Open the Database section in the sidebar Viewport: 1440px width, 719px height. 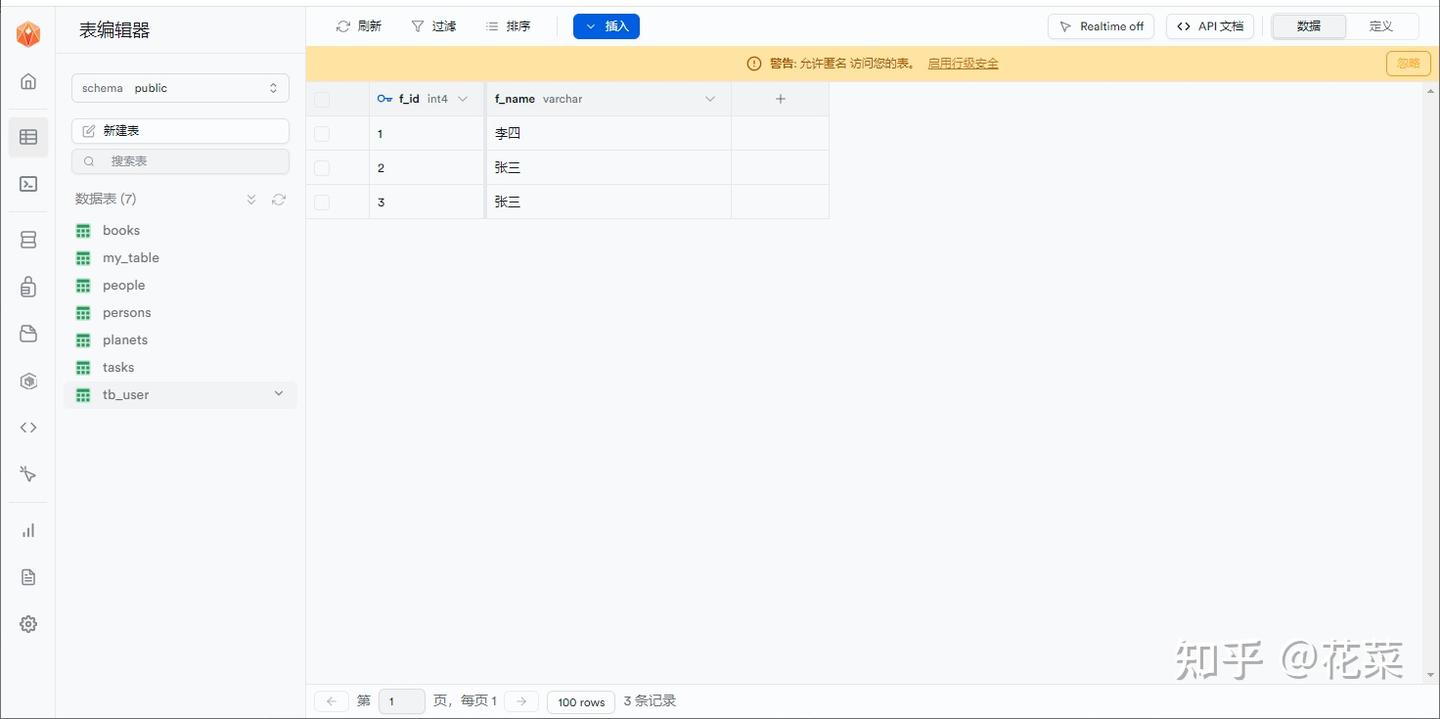pyautogui.click(x=27, y=239)
